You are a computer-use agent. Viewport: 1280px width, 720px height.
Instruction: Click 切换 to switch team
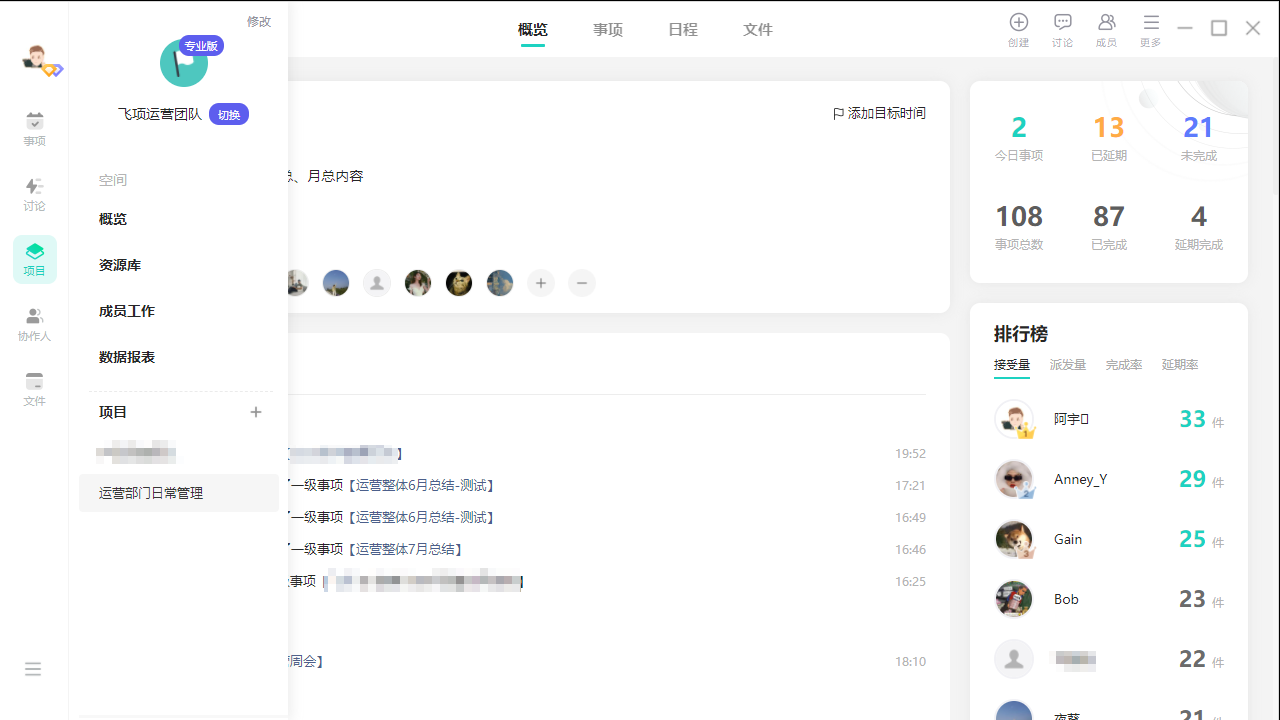(x=229, y=115)
